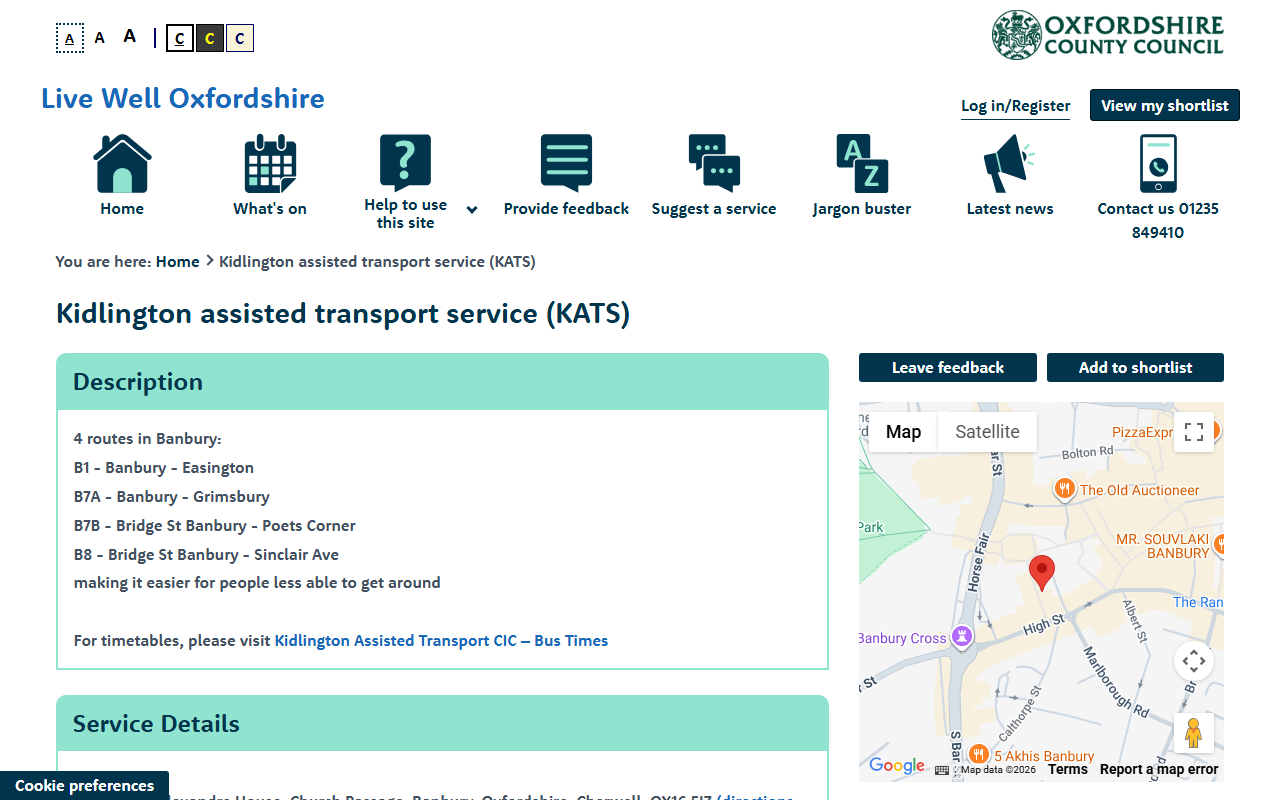This screenshot has height=800, width=1280.
Task: Switch to the Map view tab
Action: (903, 432)
